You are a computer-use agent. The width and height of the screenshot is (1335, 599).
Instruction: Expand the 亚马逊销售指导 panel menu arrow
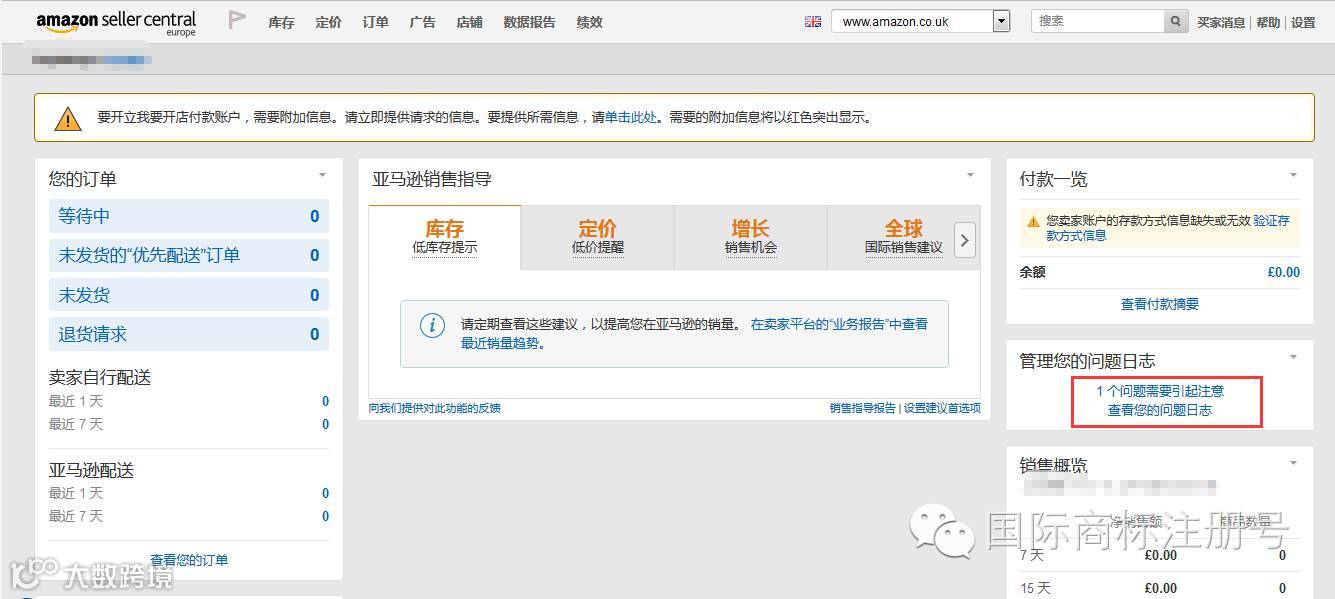tap(970, 175)
